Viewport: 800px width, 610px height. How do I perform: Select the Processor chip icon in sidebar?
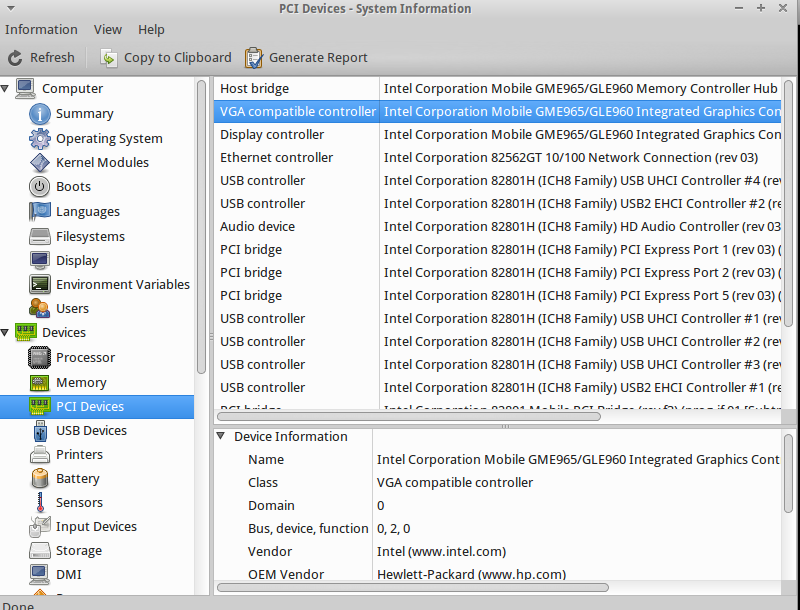pyautogui.click(x=40, y=358)
